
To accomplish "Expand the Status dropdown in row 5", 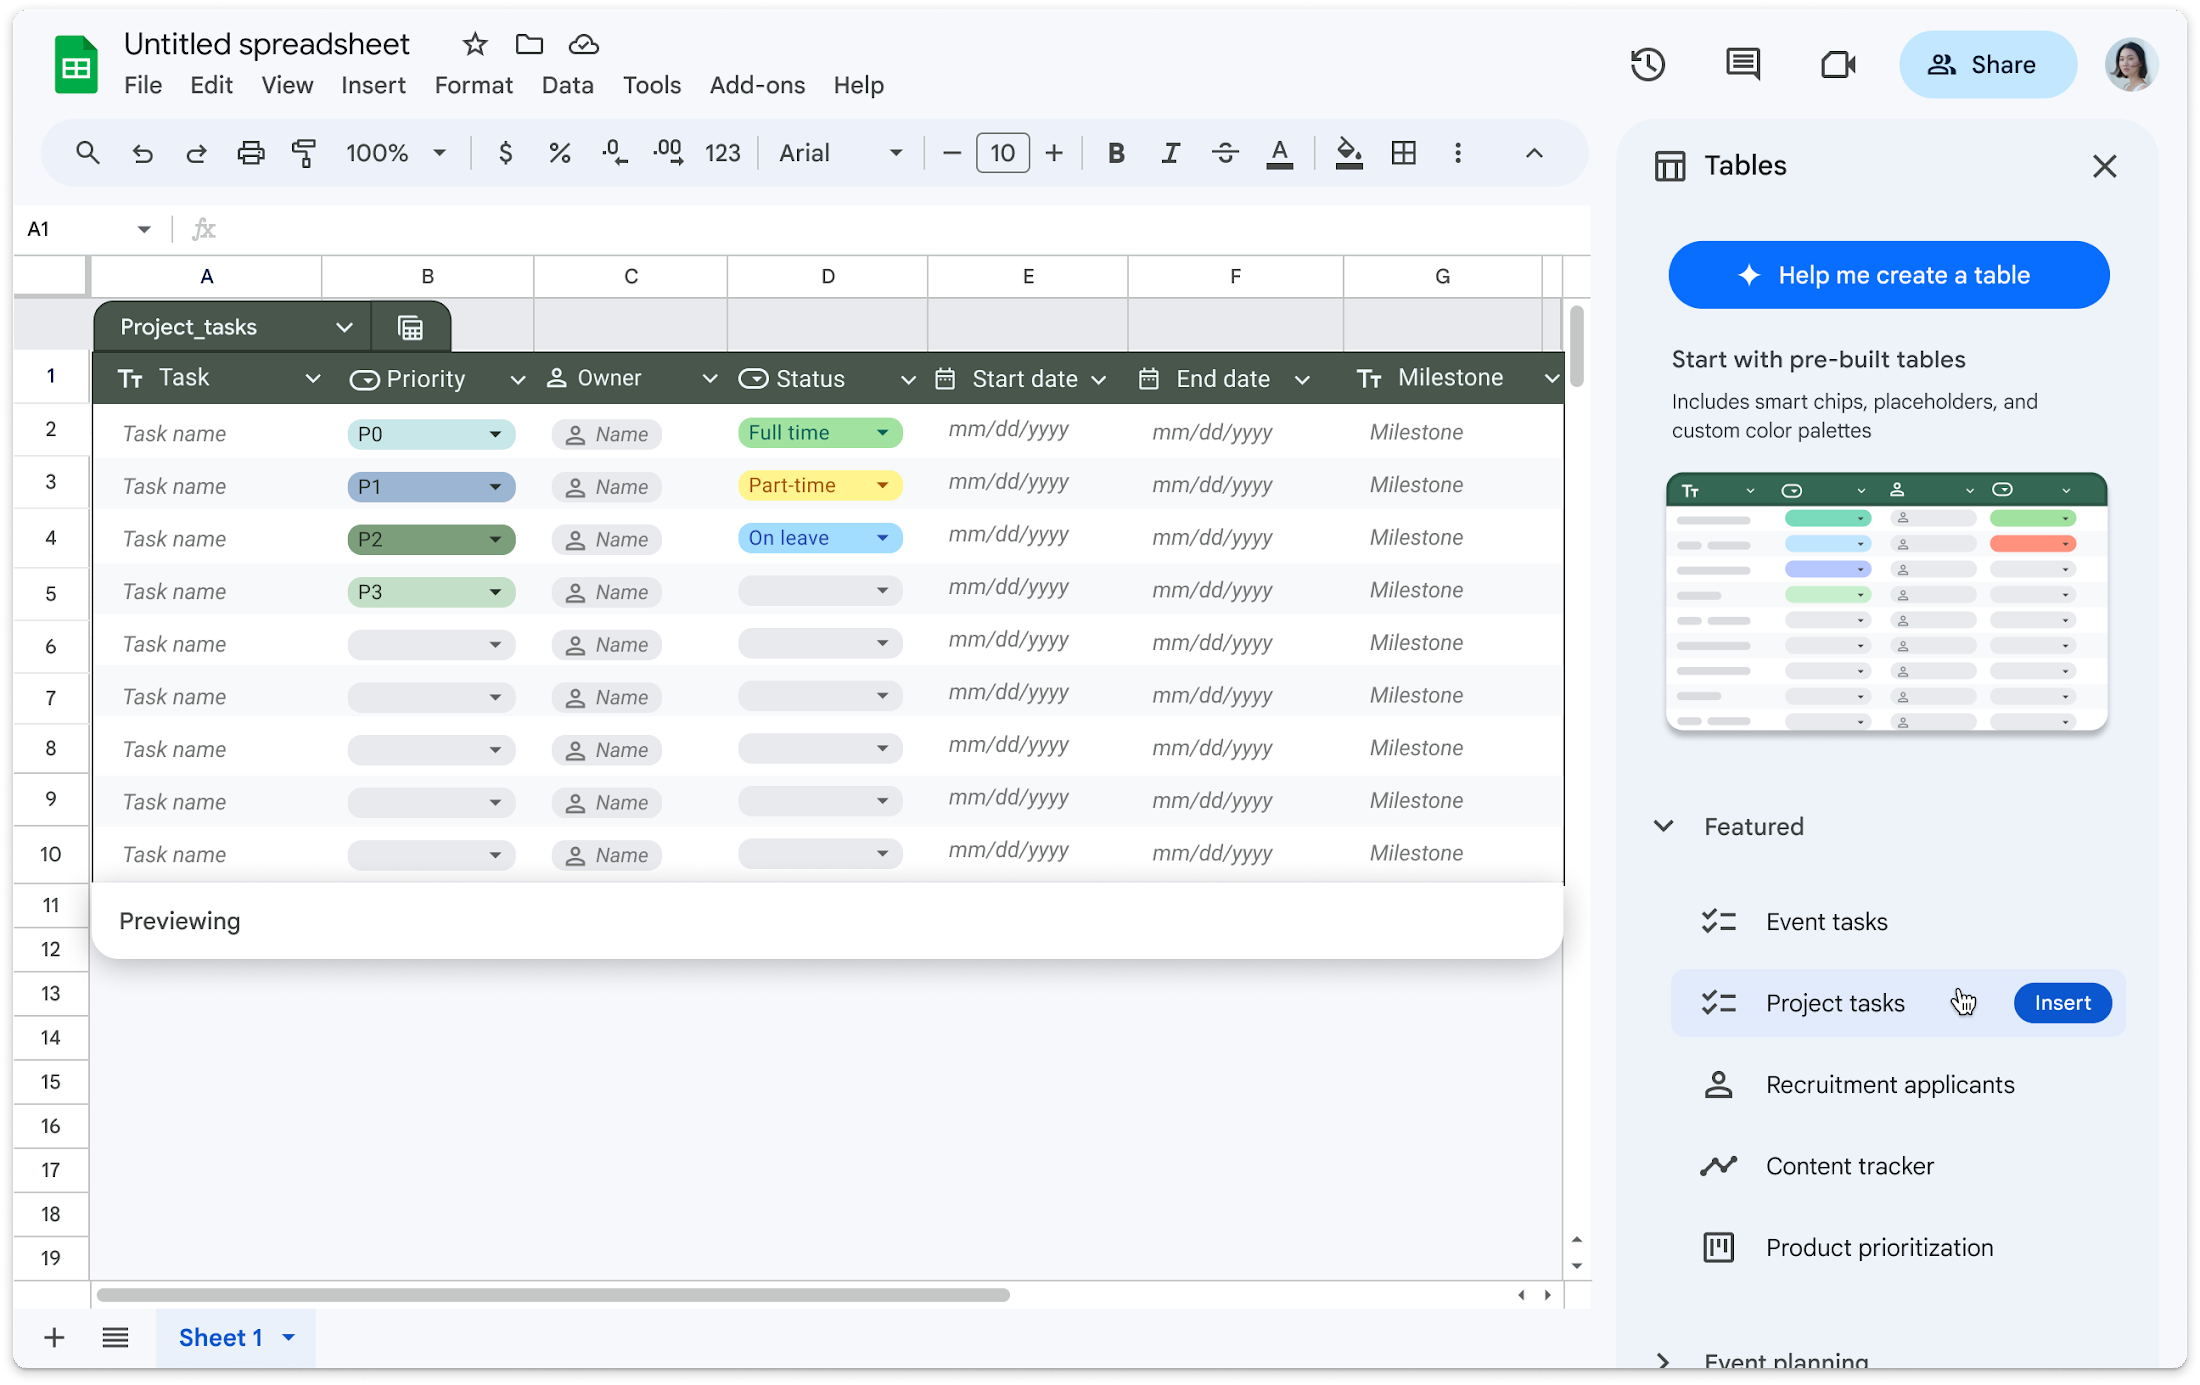I will [882, 592].
